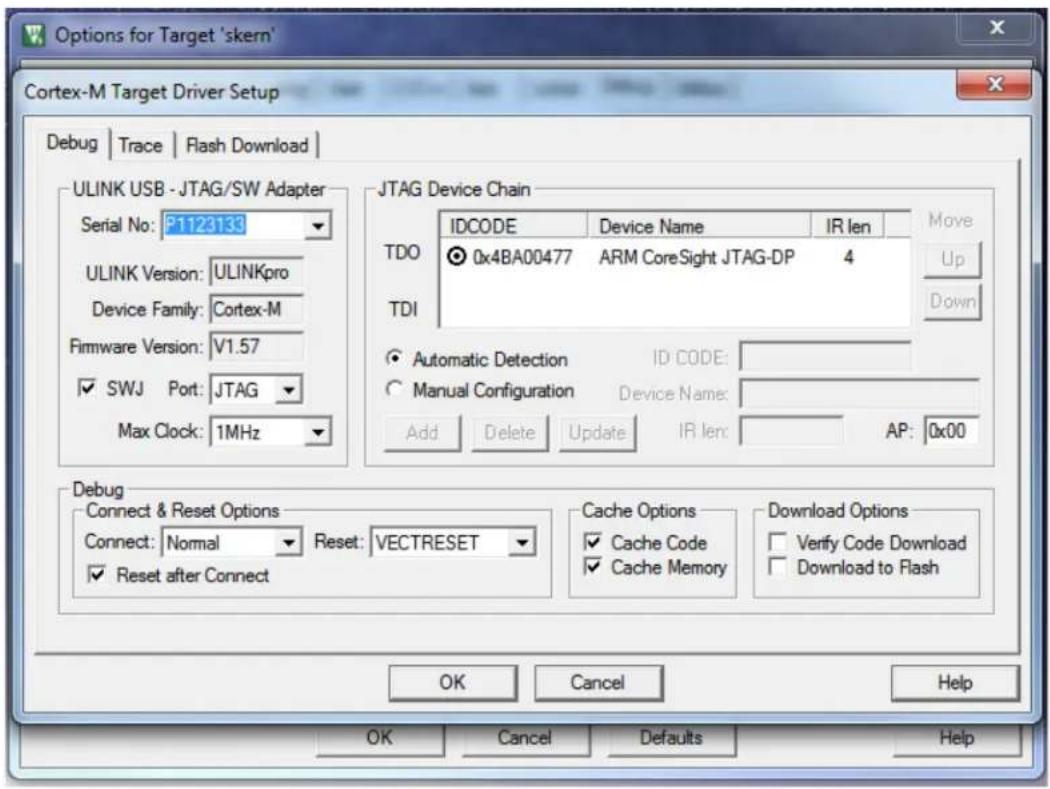Click OK in Options for Target window
The height and width of the screenshot is (789, 1050).
[380, 738]
